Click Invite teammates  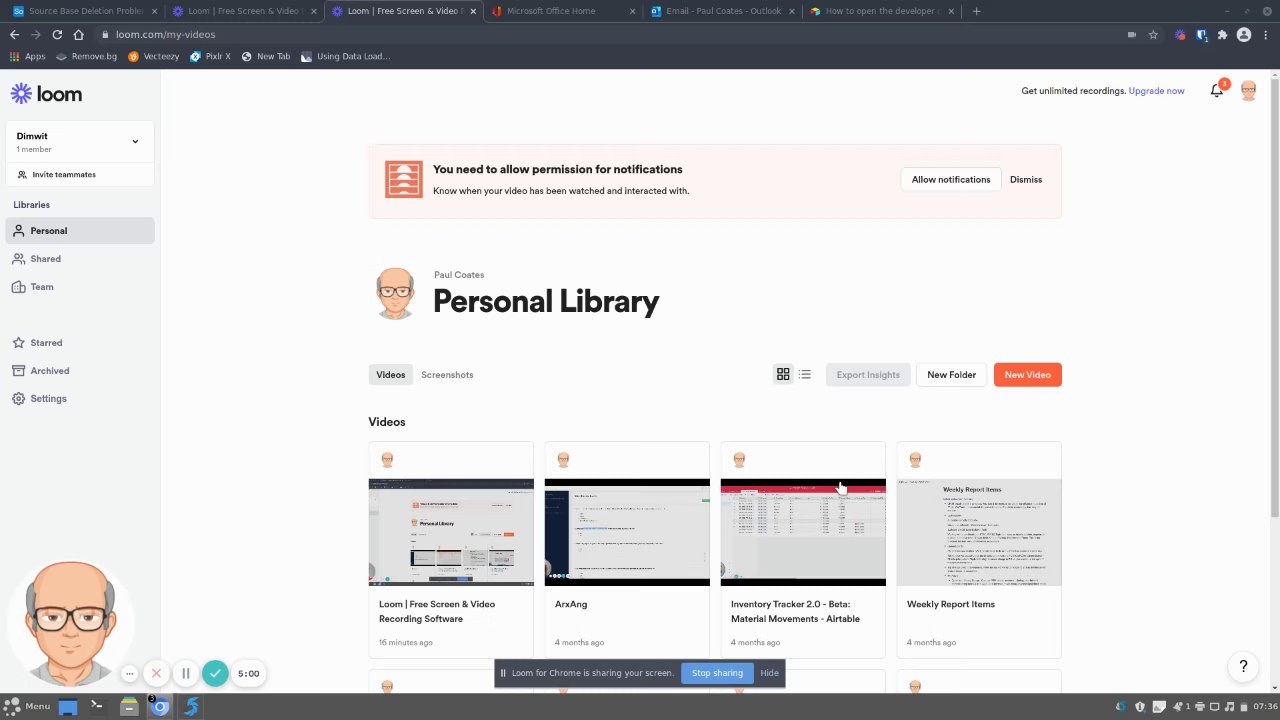tap(64, 174)
